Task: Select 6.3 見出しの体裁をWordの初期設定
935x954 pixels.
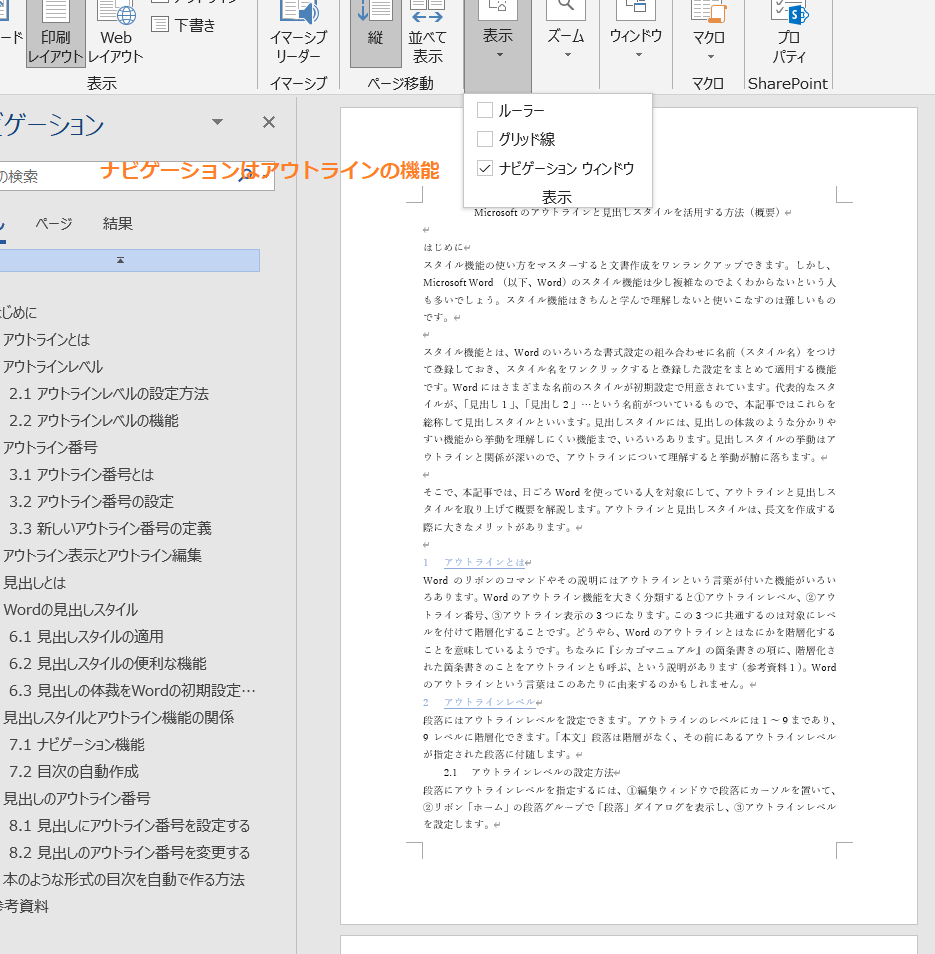Action: [x=132, y=691]
